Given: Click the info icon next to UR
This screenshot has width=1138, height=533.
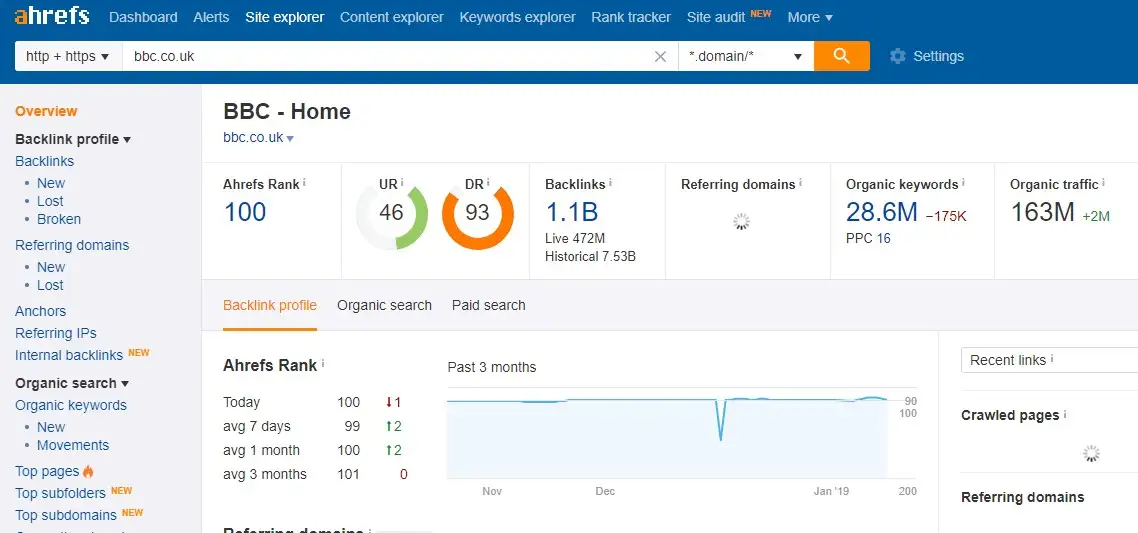Looking at the screenshot, I should pyautogui.click(x=402, y=183).
